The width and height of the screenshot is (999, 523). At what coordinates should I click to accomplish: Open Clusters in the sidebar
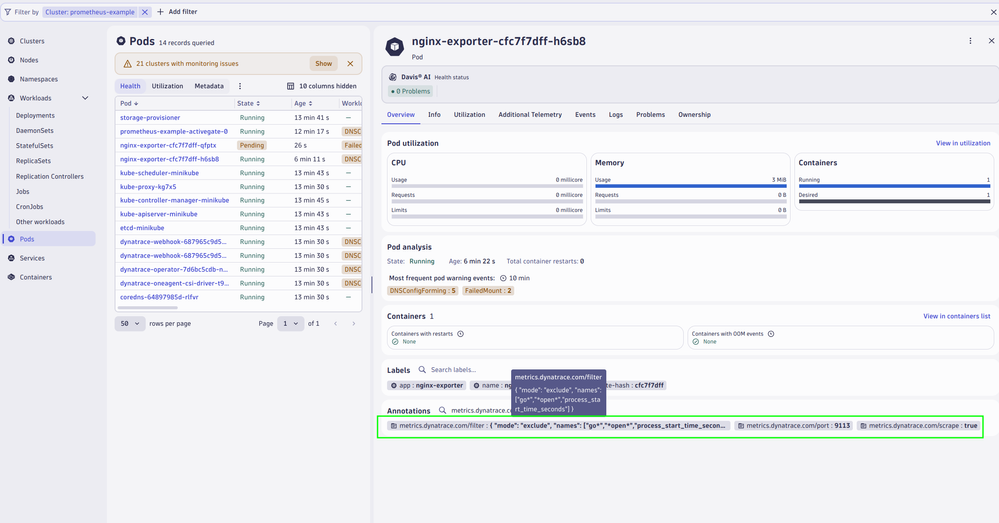[x=32, y=41]
